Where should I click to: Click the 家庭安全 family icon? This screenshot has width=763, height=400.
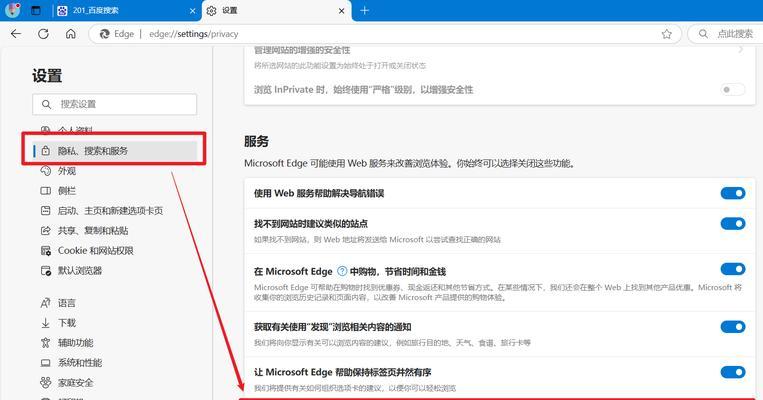click(45, 383)
